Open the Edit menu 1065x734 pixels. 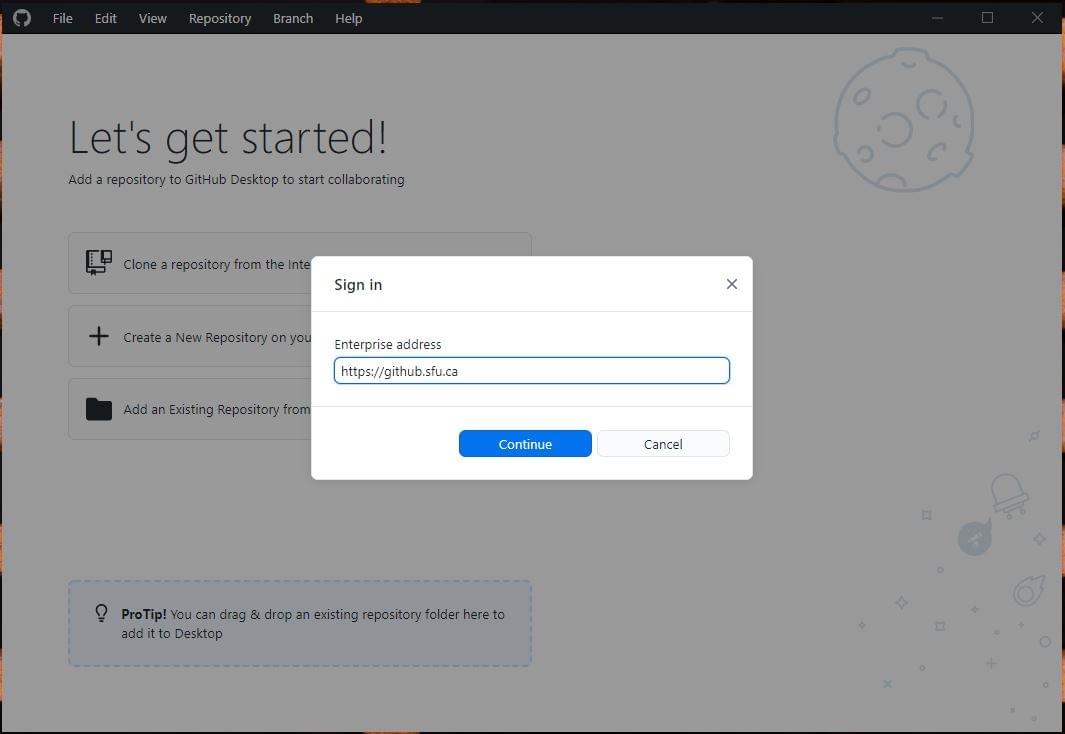pyautogui.click(x=105, y=18)
